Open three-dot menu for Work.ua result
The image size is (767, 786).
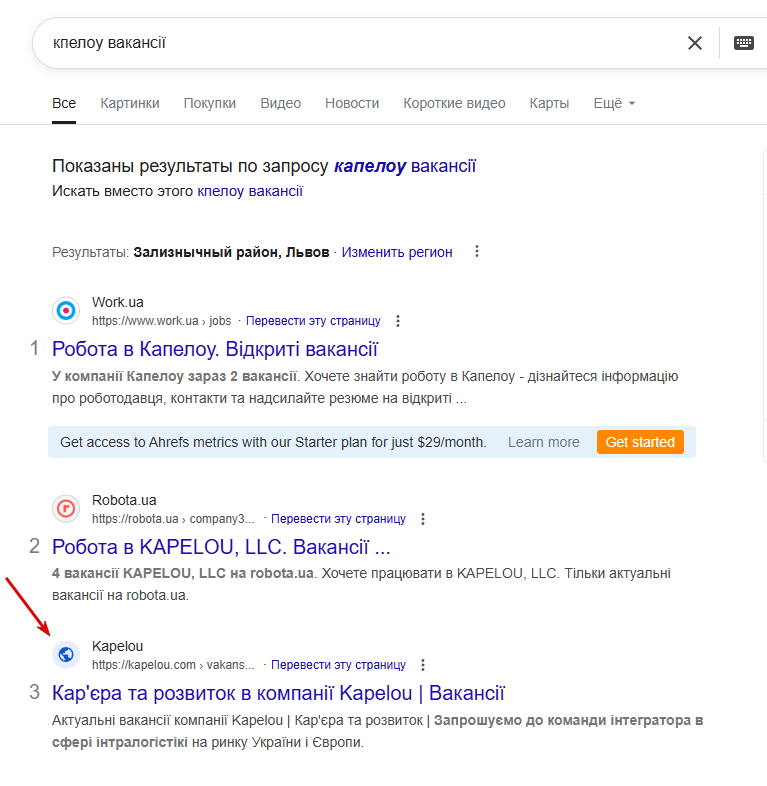398,321
